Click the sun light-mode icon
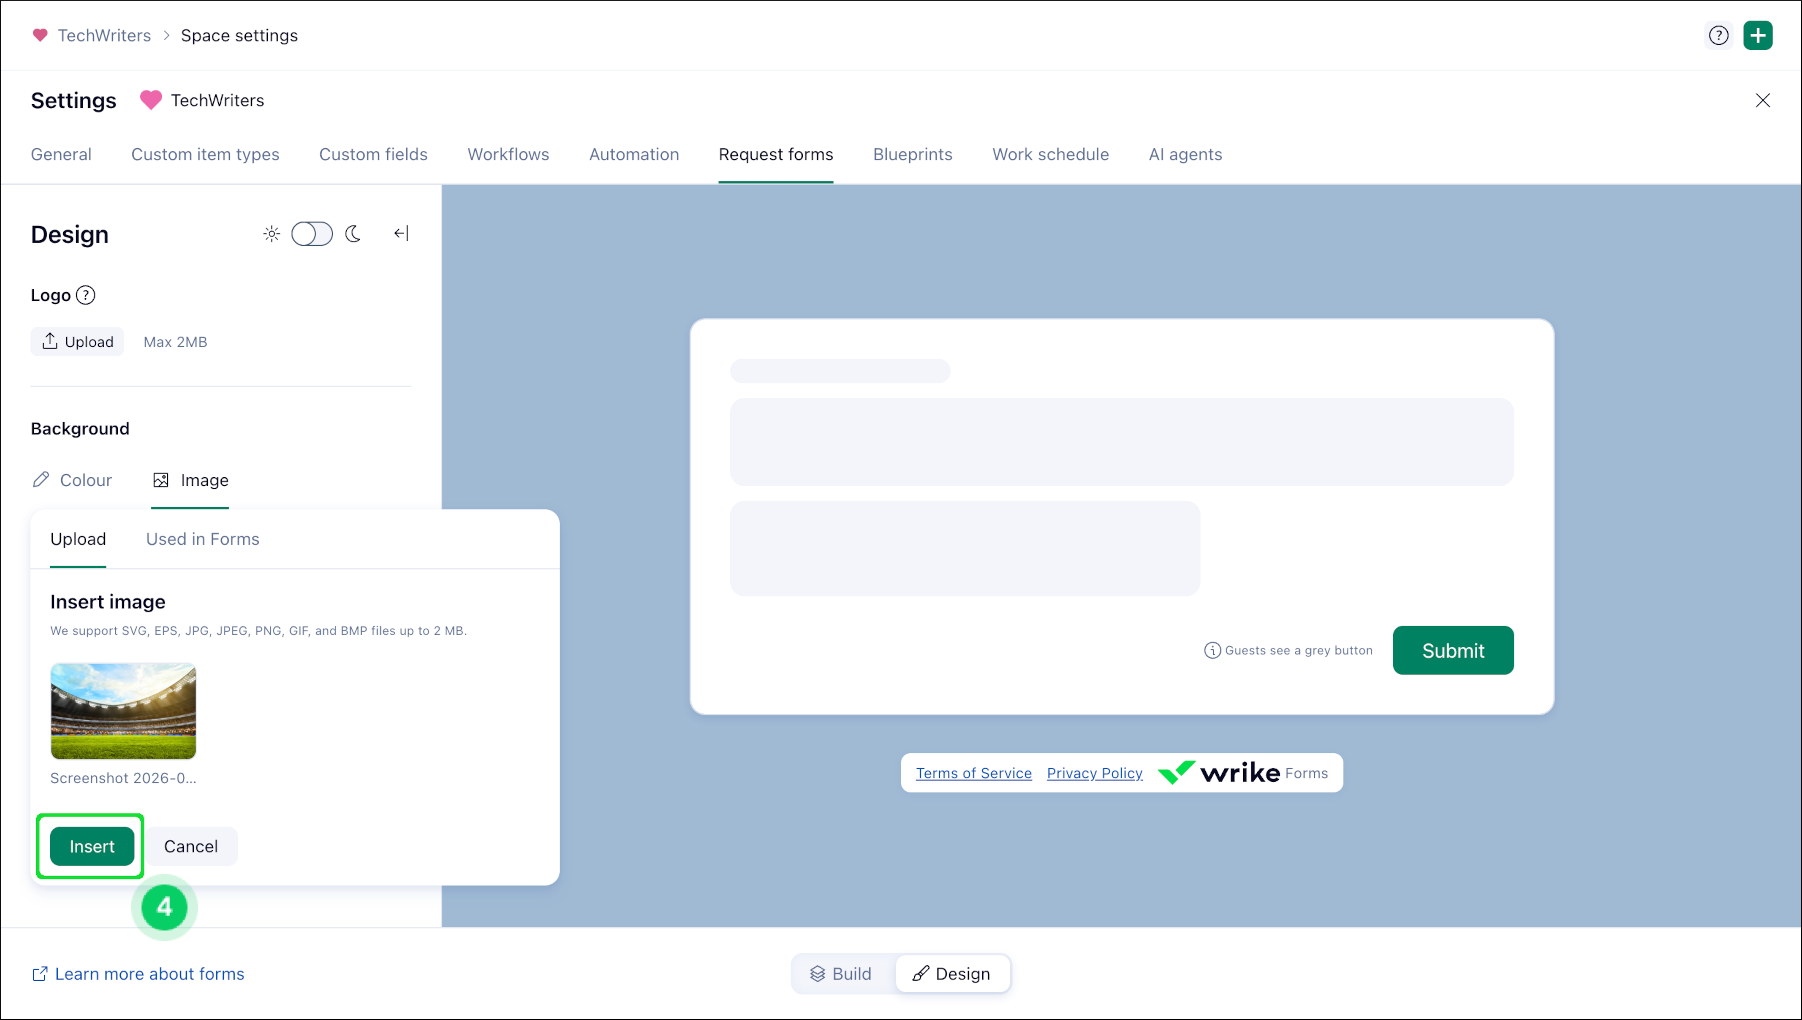 tap(271, 234)
